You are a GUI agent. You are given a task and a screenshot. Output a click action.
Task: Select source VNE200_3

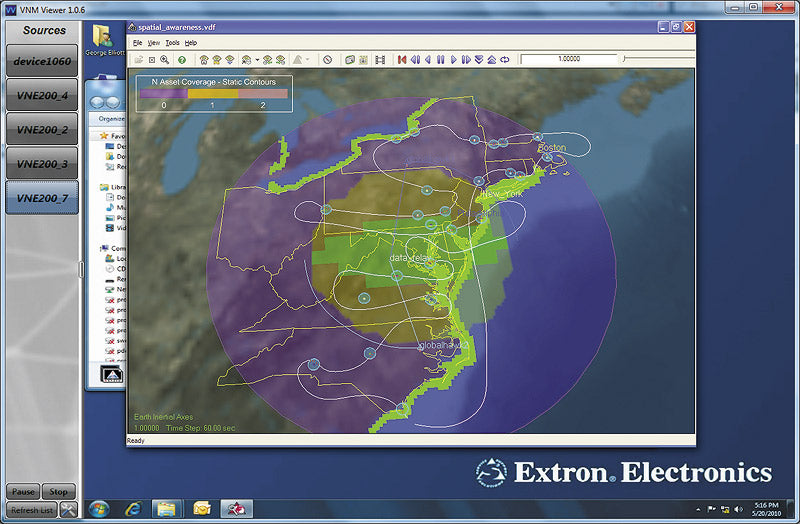pyautogui.click(x=42, y=163)
